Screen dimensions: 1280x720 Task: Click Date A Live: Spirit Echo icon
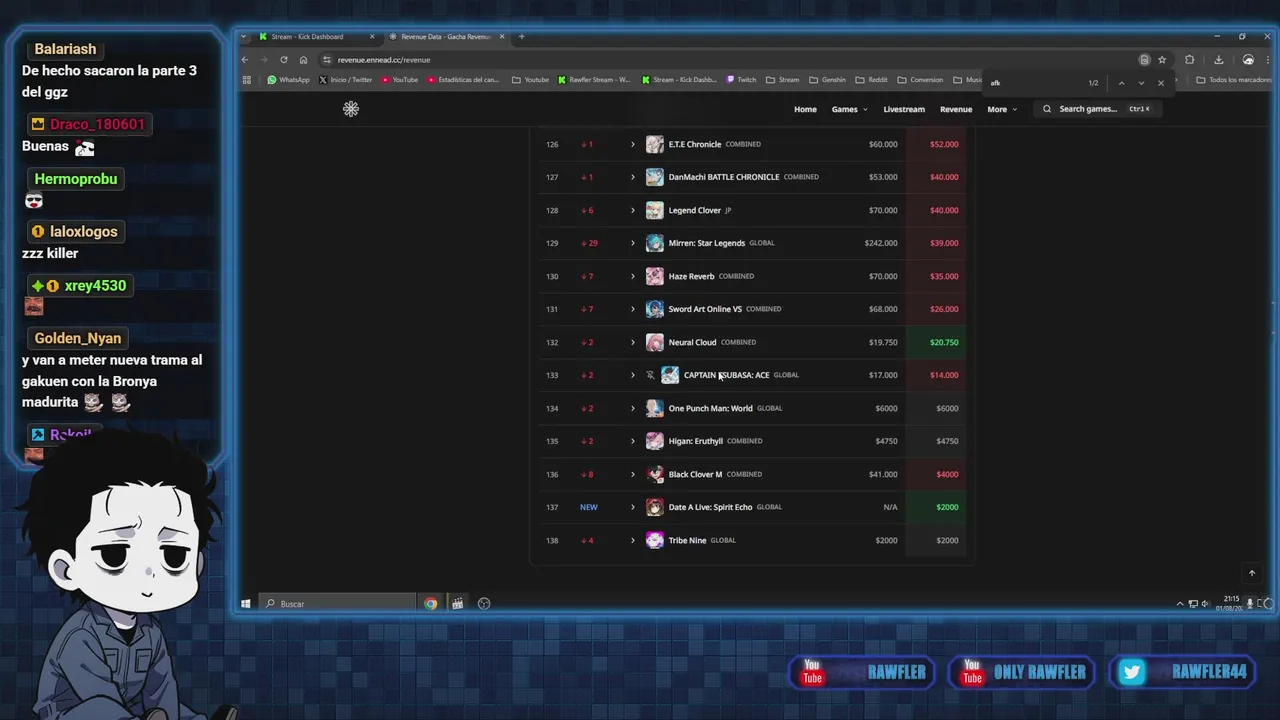pyautogui.click(x=655, y=507)
